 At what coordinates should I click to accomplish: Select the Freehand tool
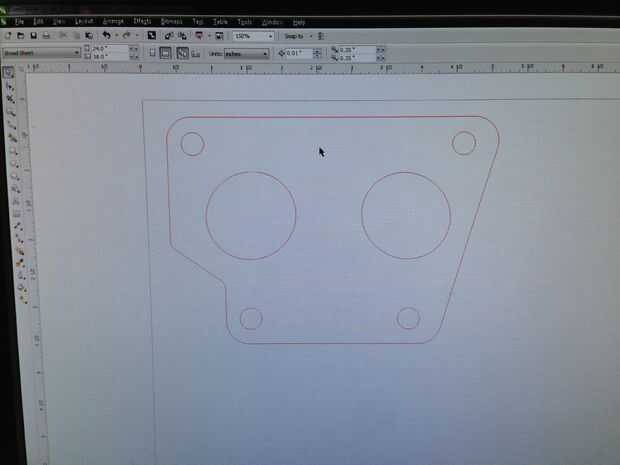[12, 125]
